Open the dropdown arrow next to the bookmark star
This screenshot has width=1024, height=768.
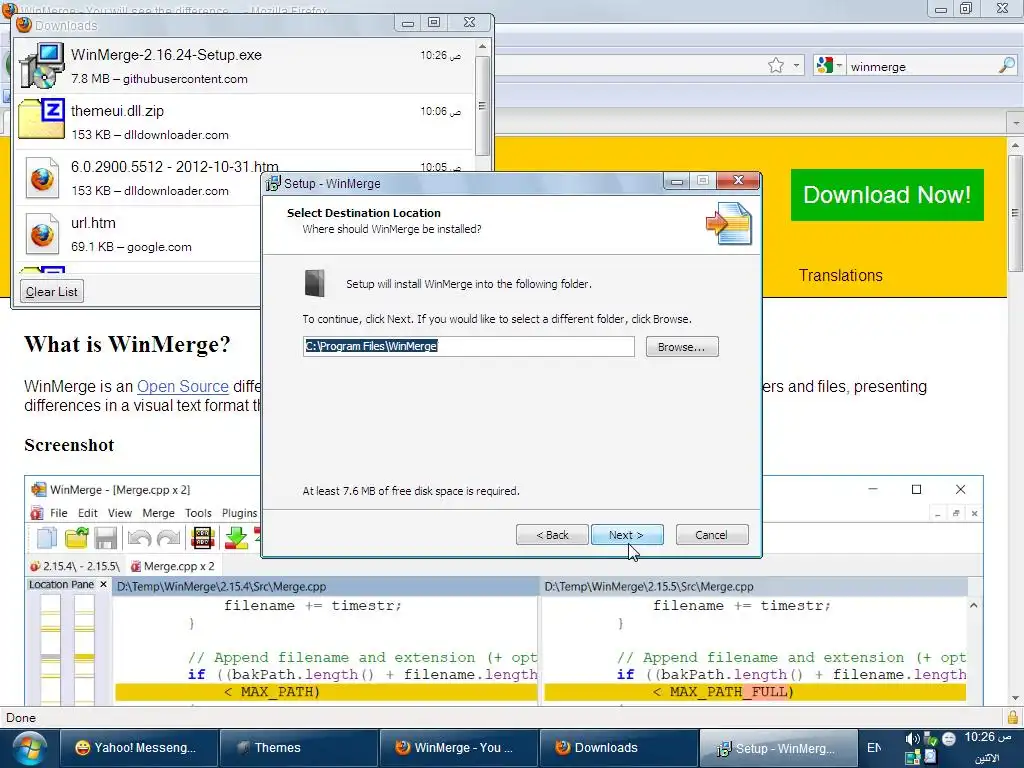796,65
